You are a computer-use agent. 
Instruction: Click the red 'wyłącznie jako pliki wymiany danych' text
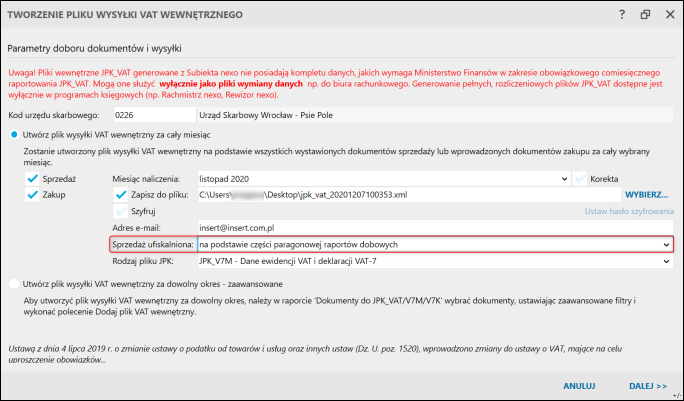coord(231,84)
